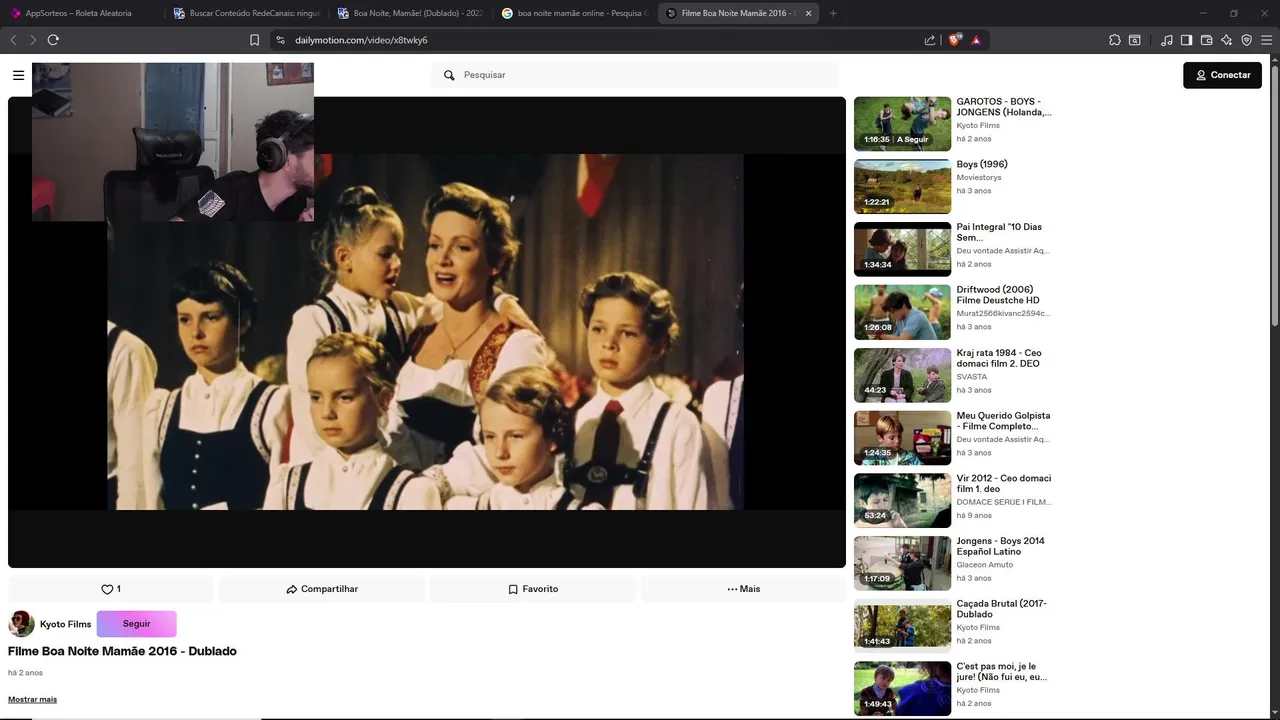Click the Pesquisar search field

(x=635, y=75)
